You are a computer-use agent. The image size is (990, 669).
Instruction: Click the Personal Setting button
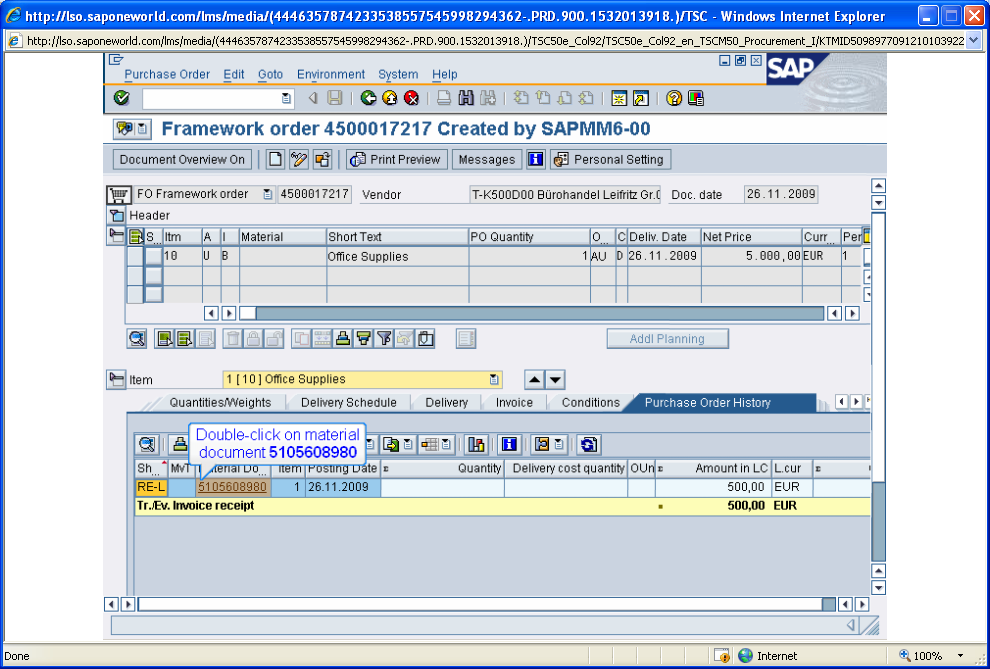[x=610, y=160]
